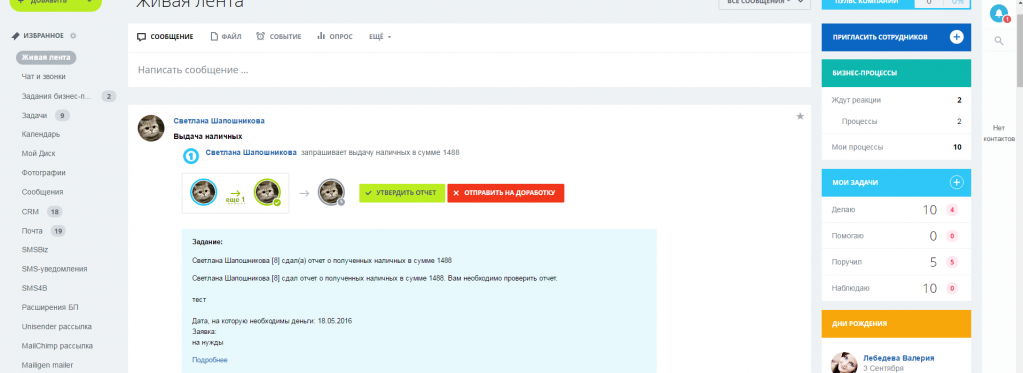Open author link Светлана Шапошникова in post header

pos(219,121)
